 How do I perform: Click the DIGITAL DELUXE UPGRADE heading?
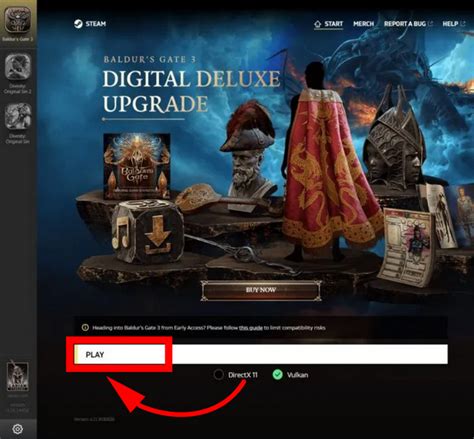[x=191, y=91]
